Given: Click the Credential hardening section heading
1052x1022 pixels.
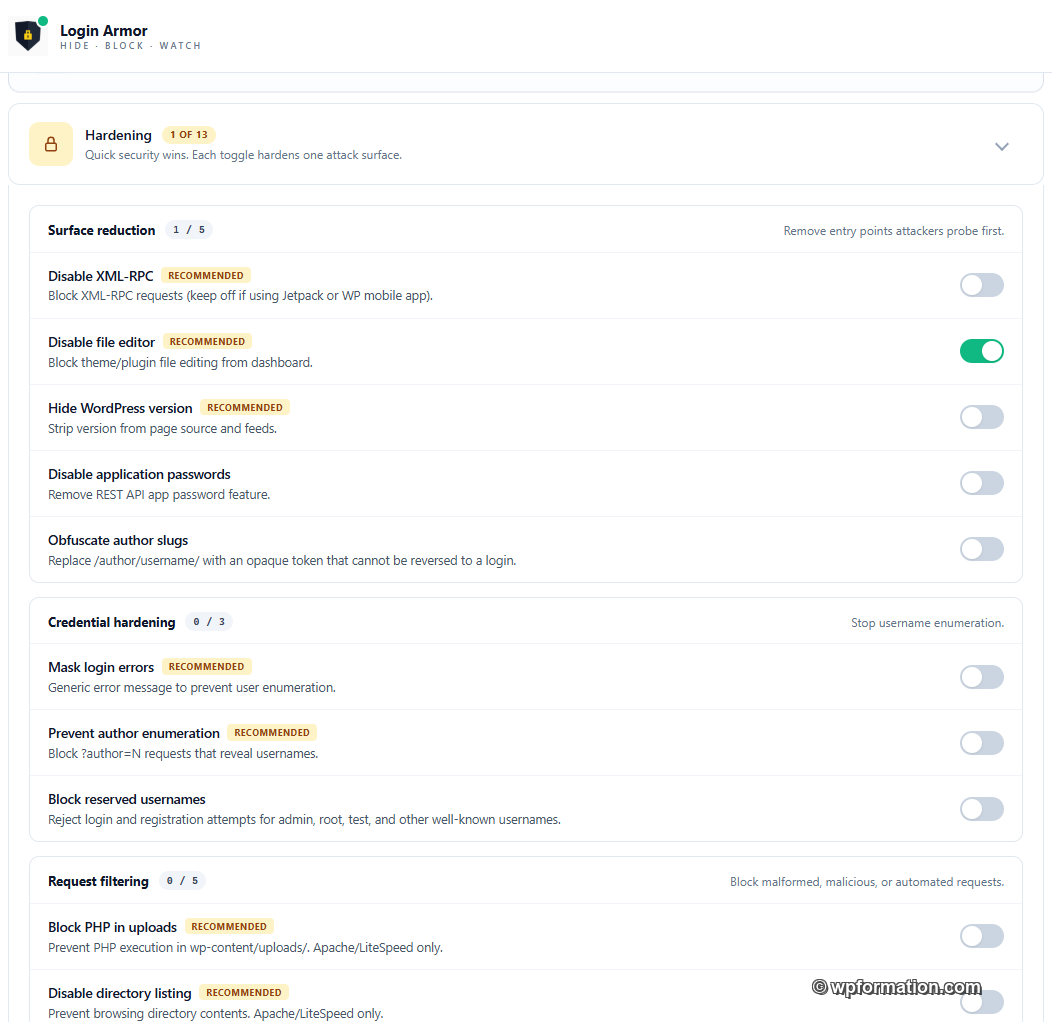Looking at the screenshot, I should [x=111, y=622].
